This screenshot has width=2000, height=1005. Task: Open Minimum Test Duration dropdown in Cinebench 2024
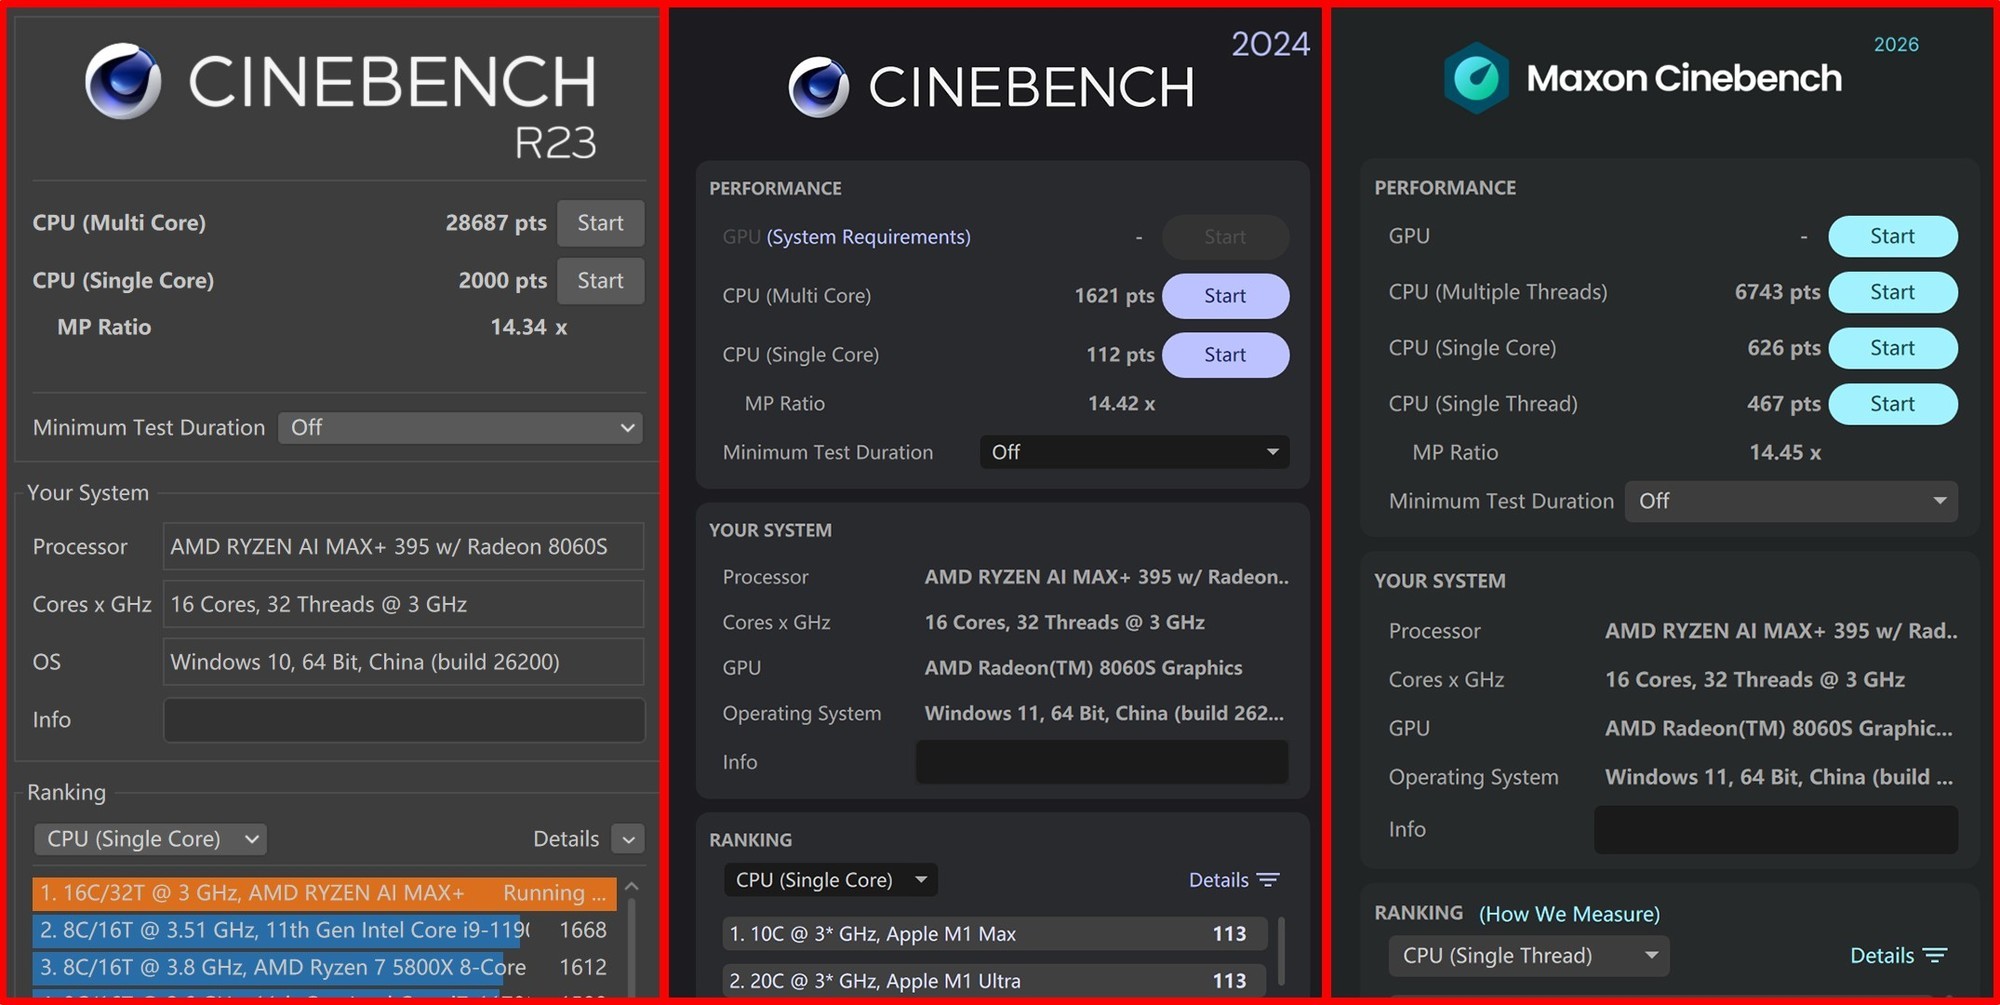click(x=1133, y=452)
